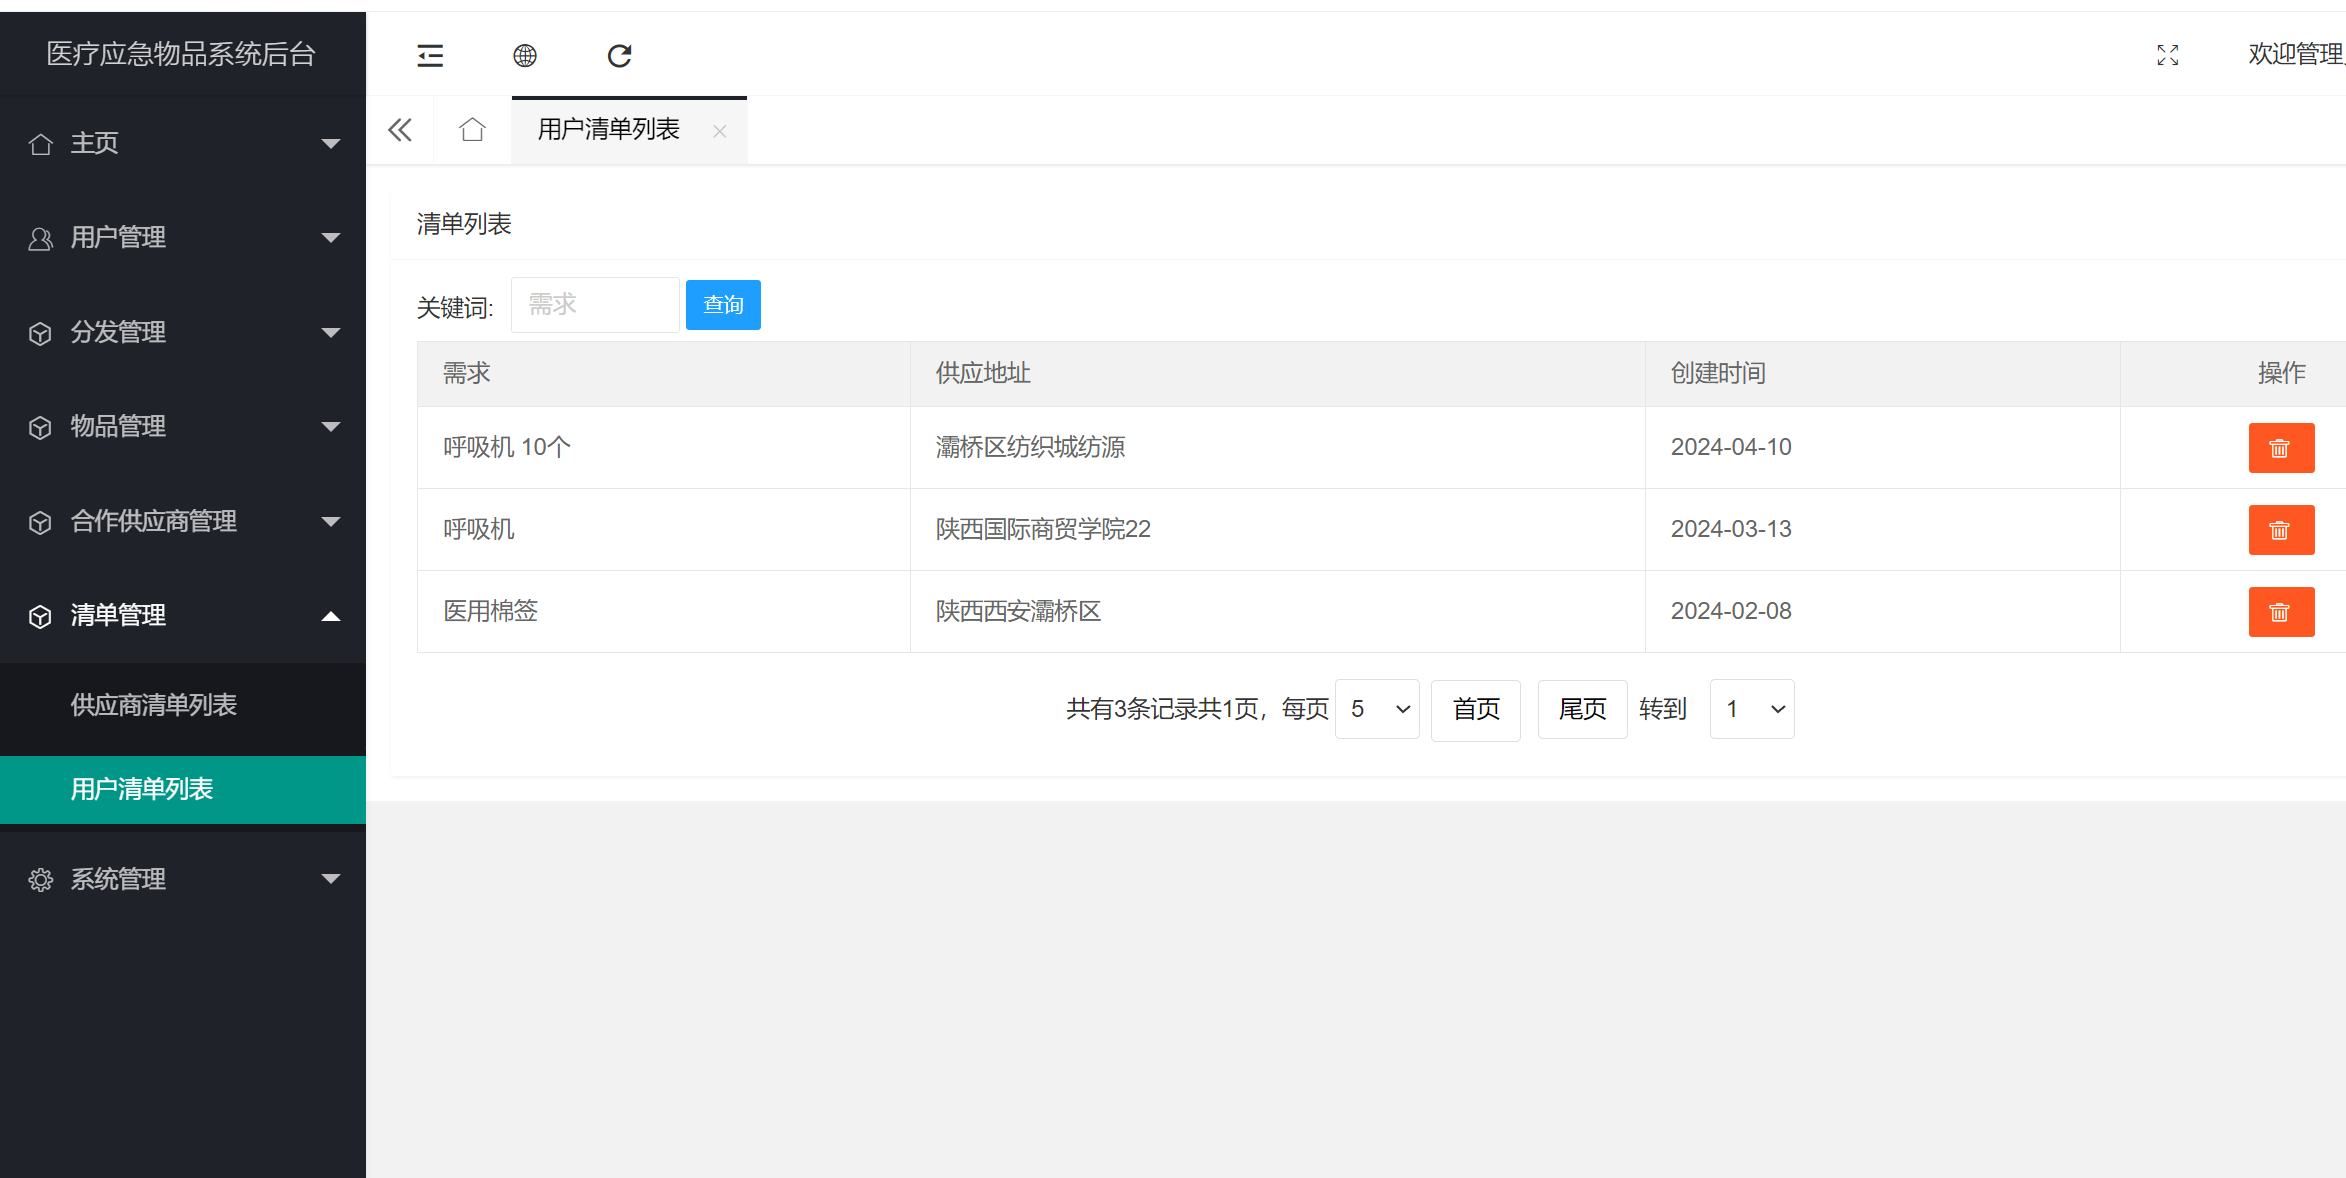Click the 用户管理 user icon in sidebar
The image size is (2346, 1178).
pos(41,237)
